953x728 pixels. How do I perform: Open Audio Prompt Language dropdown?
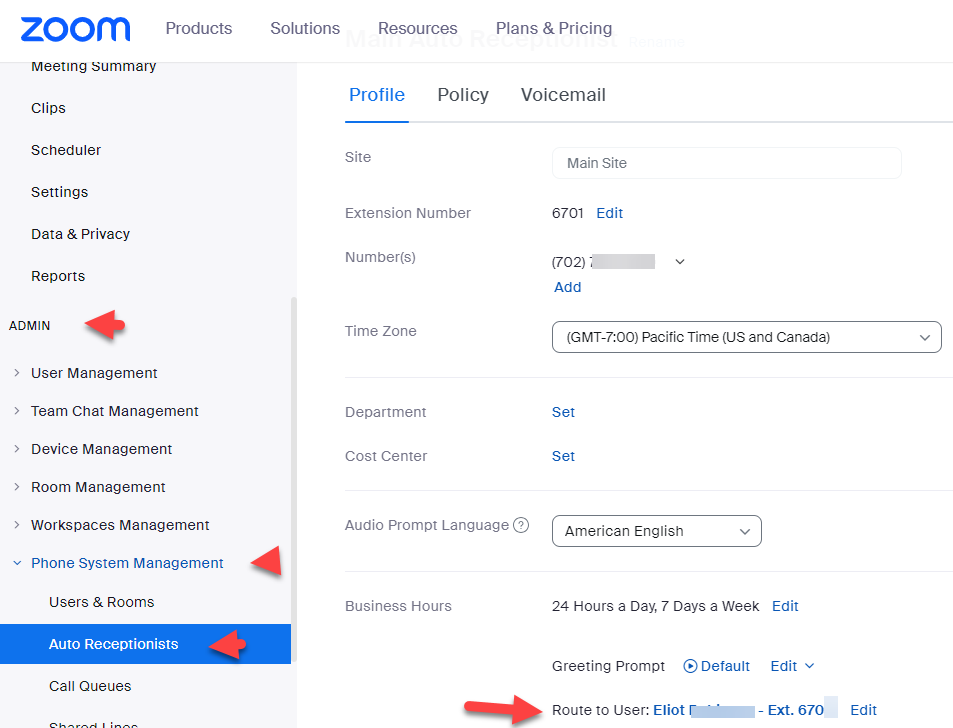[x=656, y=531]
